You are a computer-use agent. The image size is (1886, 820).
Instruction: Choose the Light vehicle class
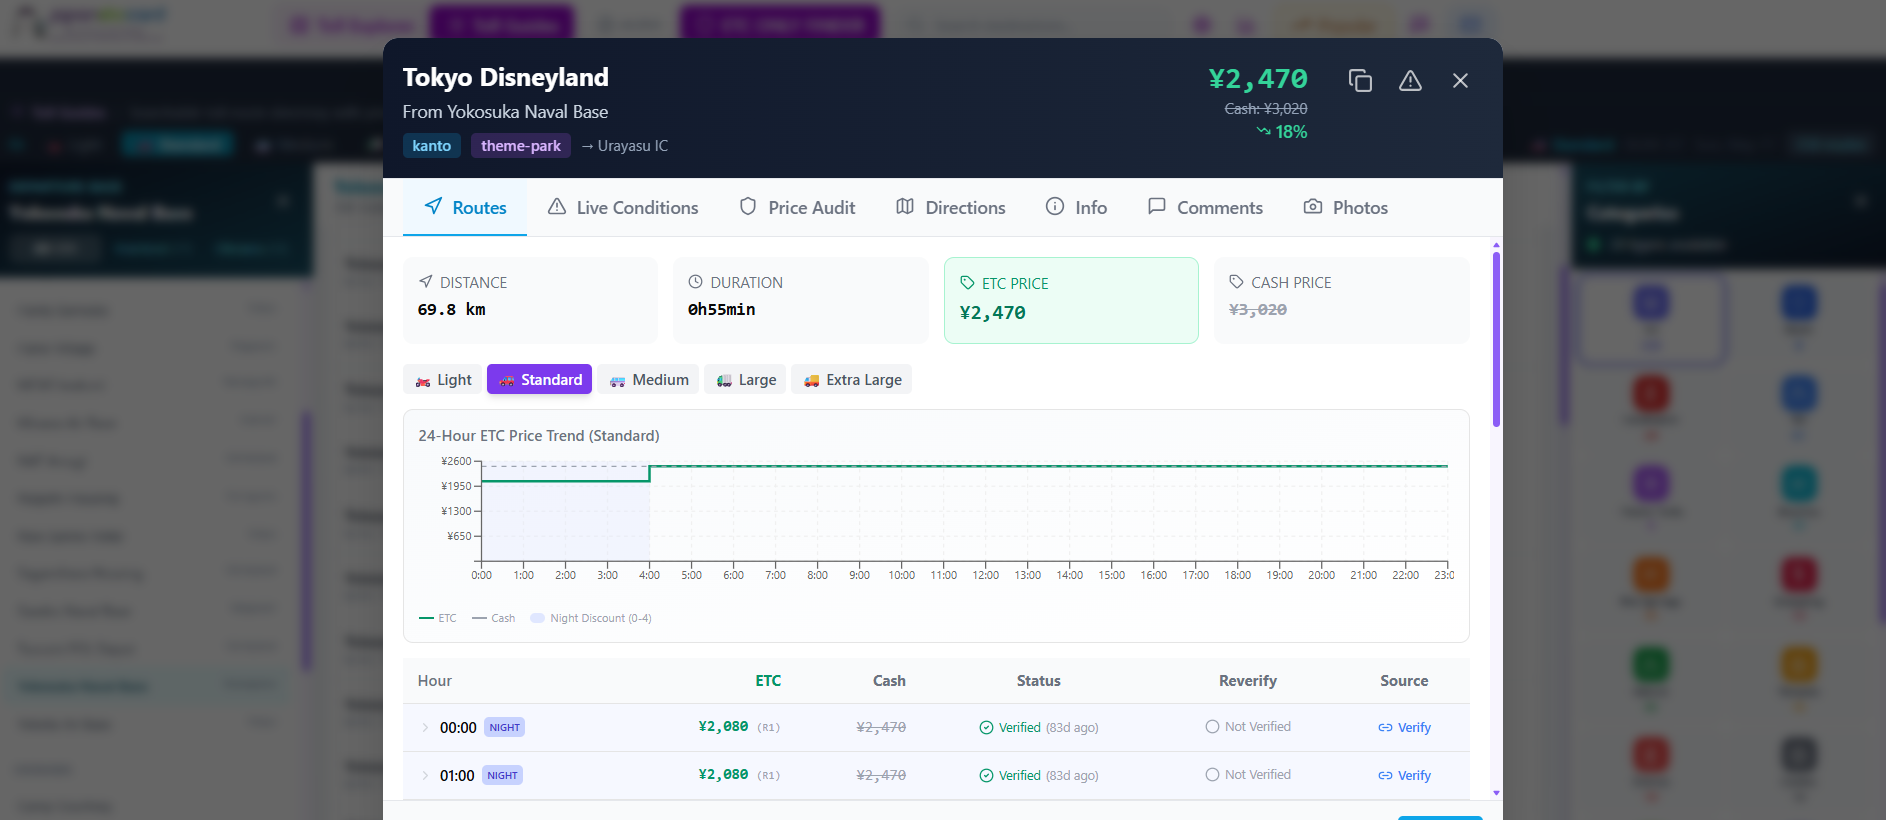pyautogui.click(x=443, y=380)
